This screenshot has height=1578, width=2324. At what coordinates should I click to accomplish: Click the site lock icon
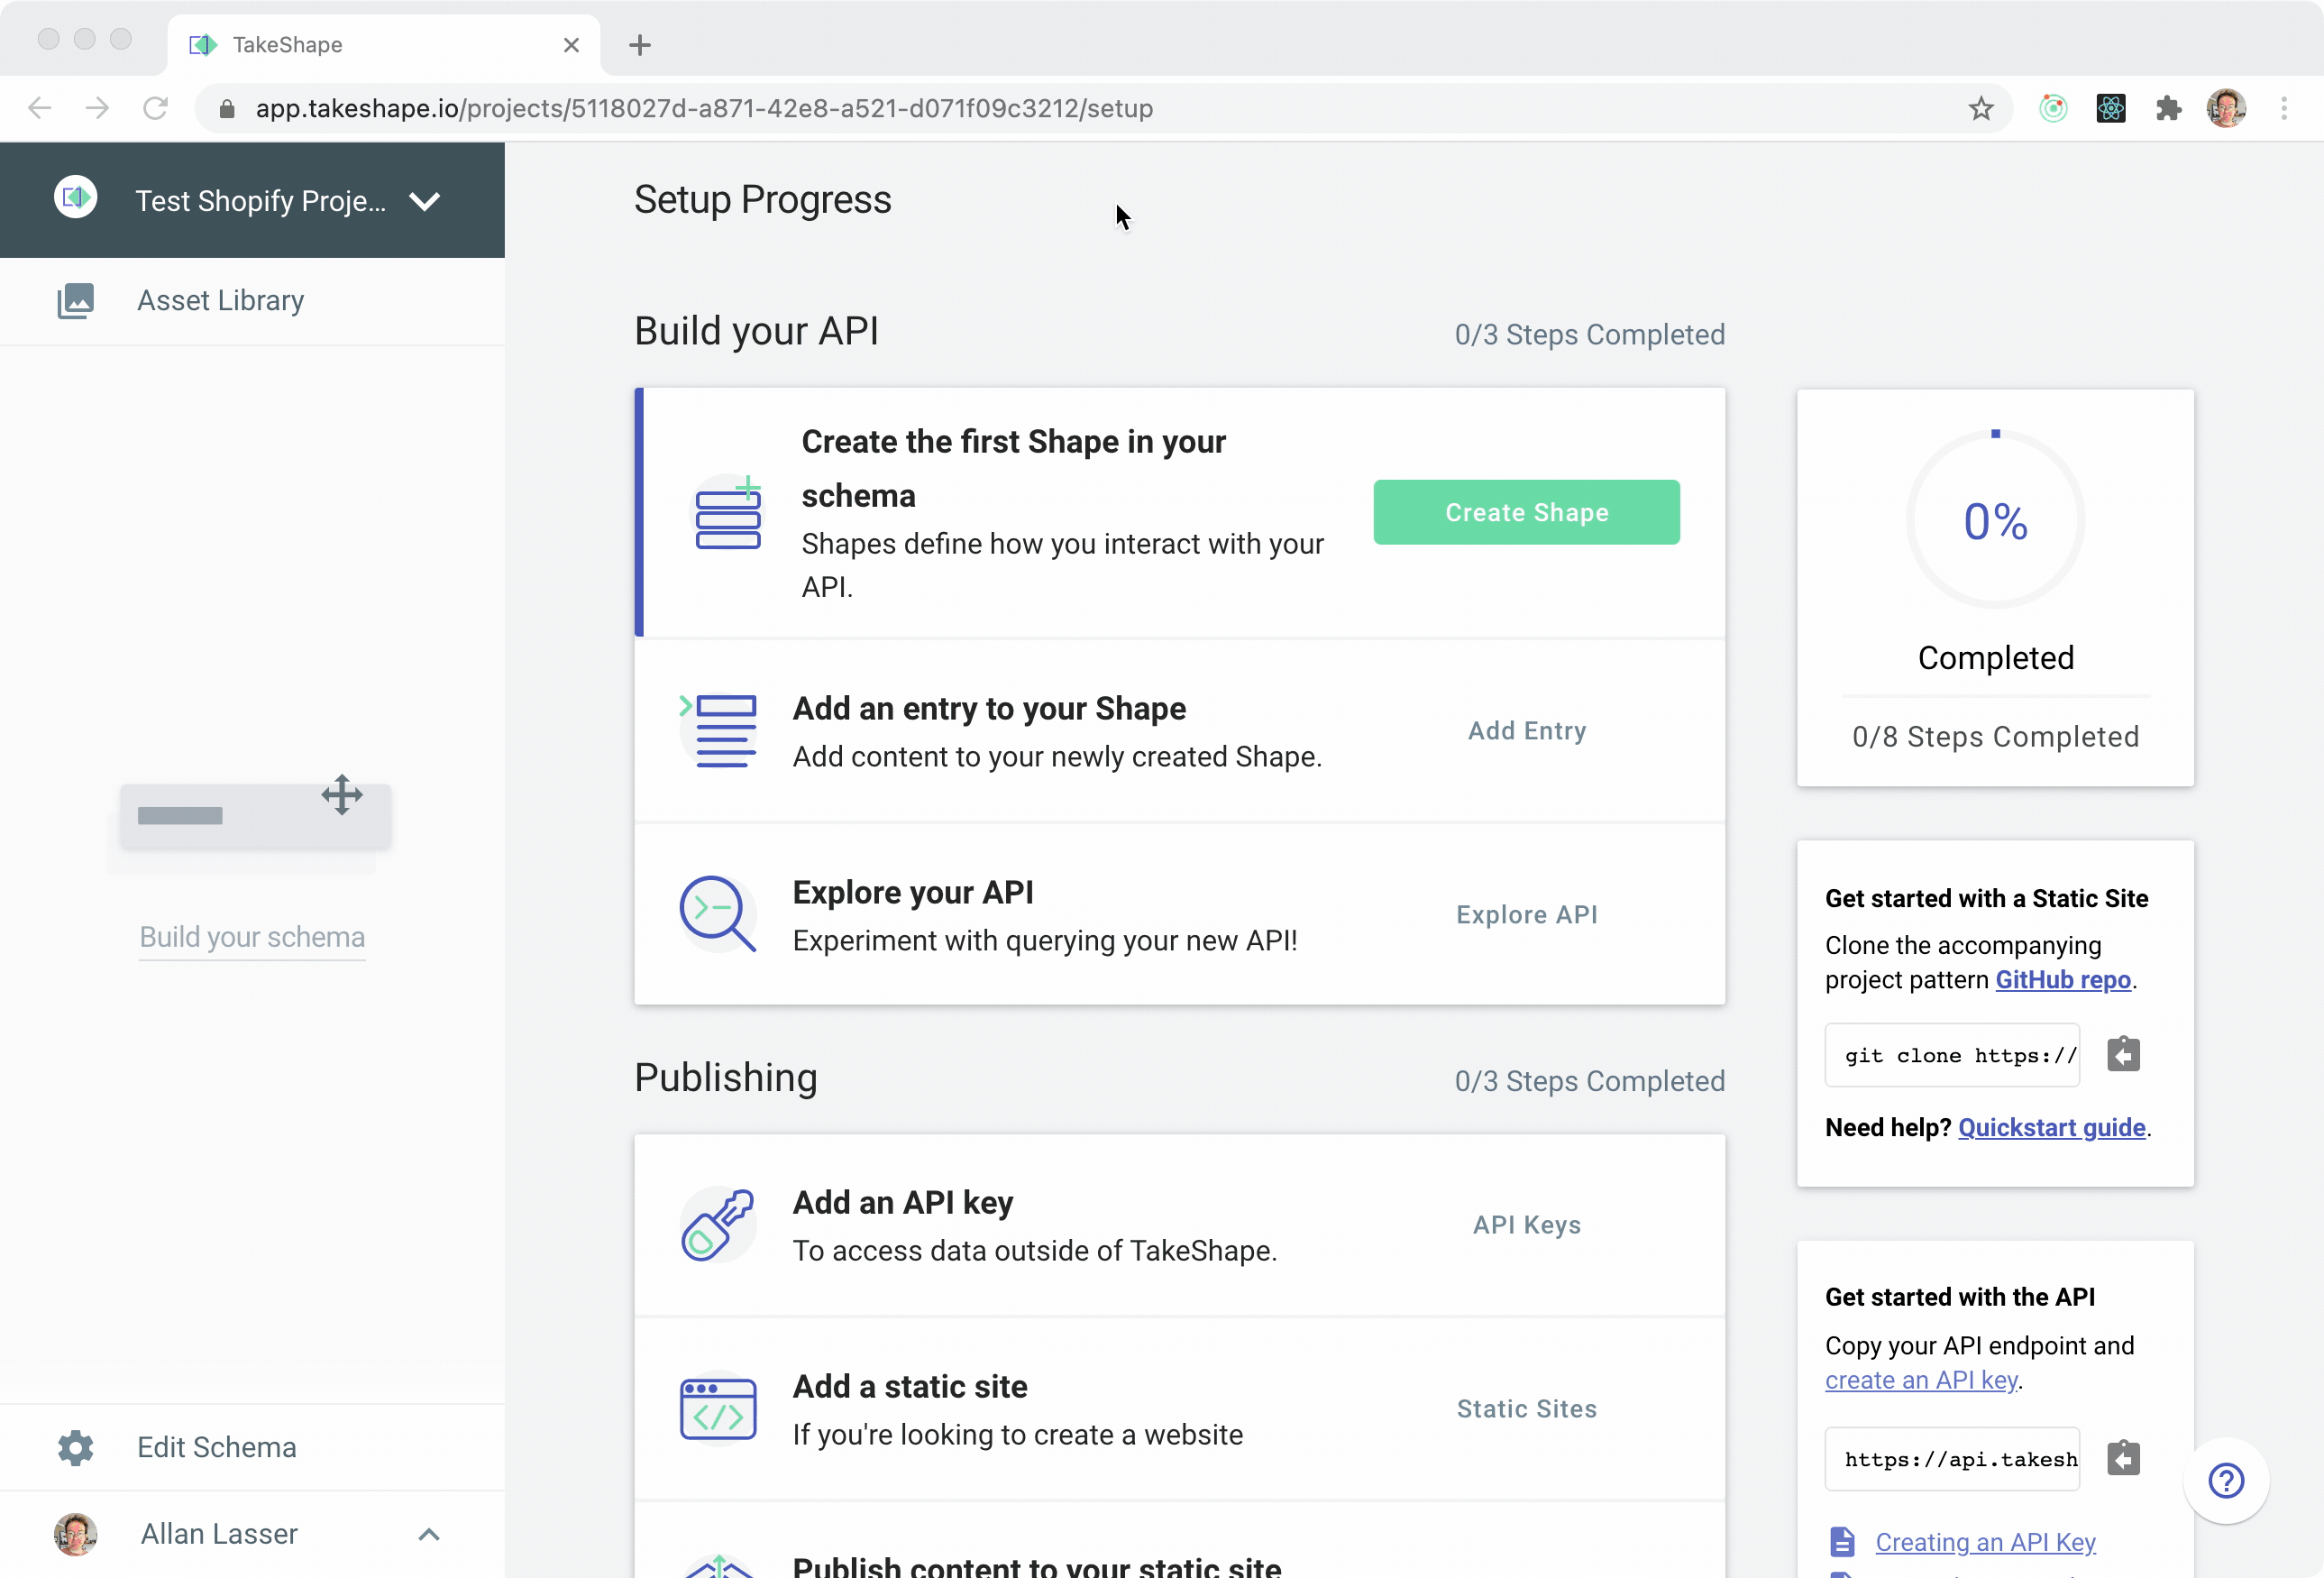pyautogui.click(x=227, y=108)
